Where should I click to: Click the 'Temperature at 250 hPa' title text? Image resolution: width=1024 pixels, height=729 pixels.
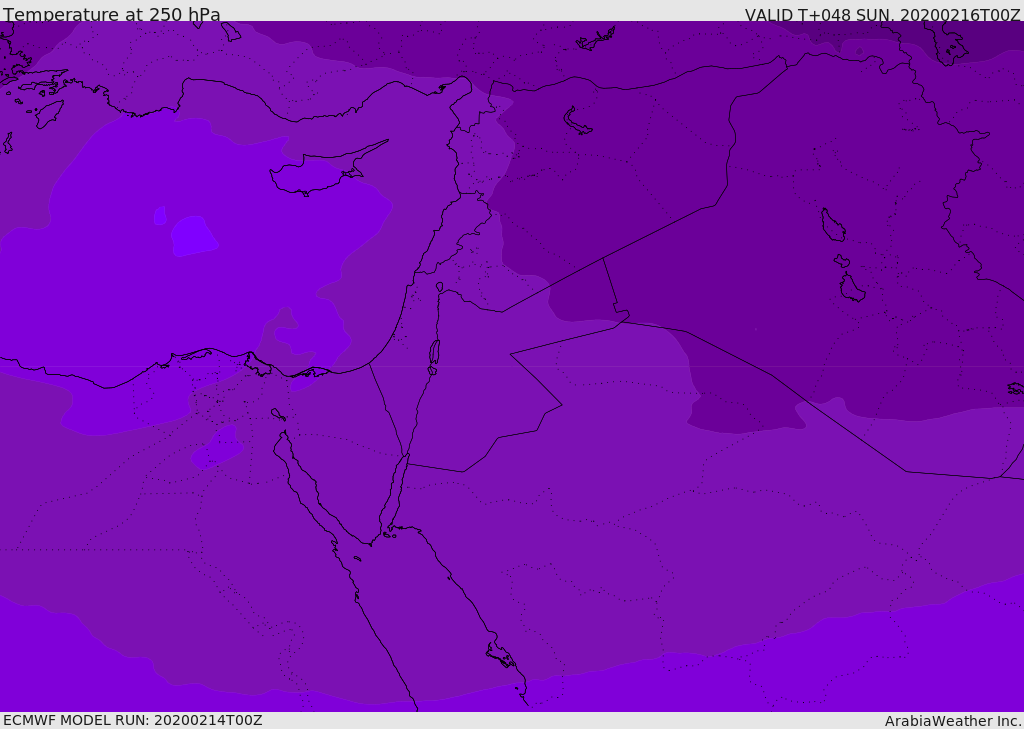[112, 14]
